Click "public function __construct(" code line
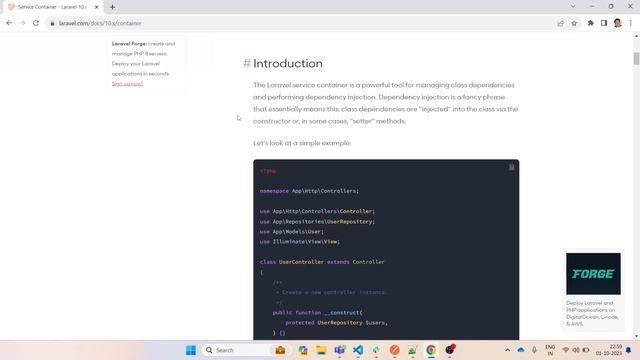This screenshot has height=360, width=640. coord(318,313)
